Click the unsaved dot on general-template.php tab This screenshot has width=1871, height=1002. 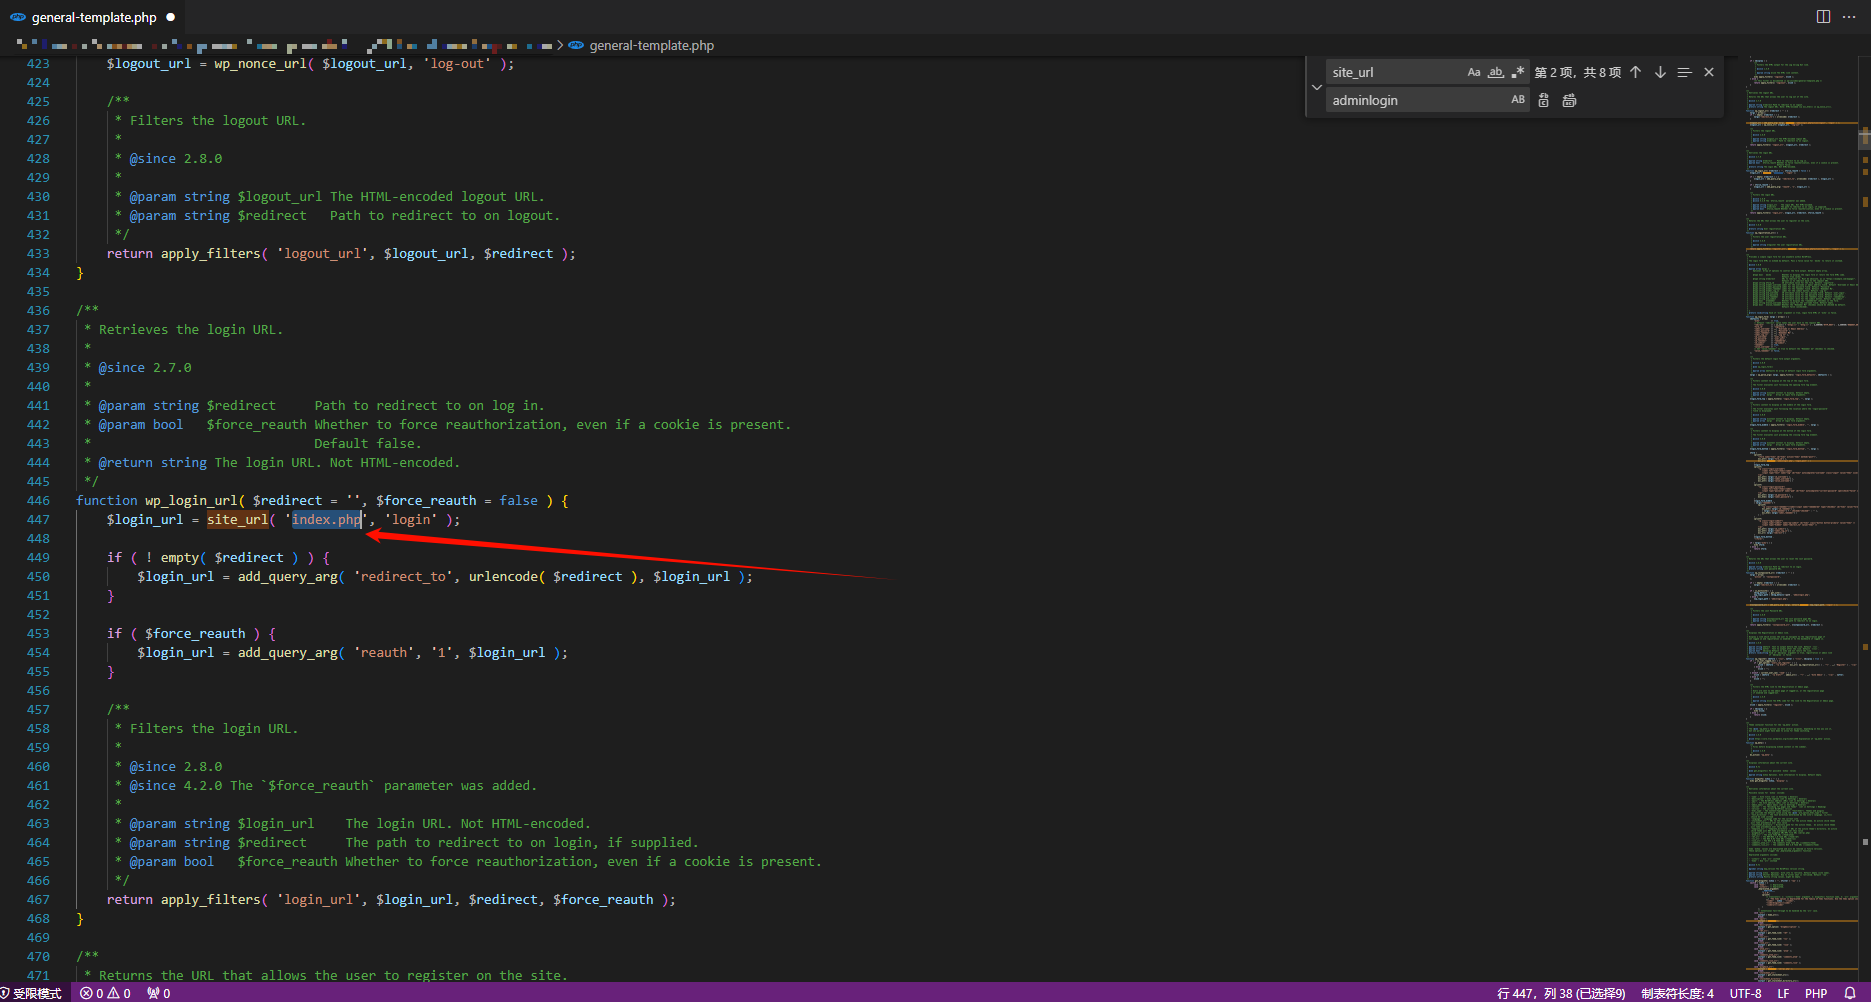(x=171, y=17)
